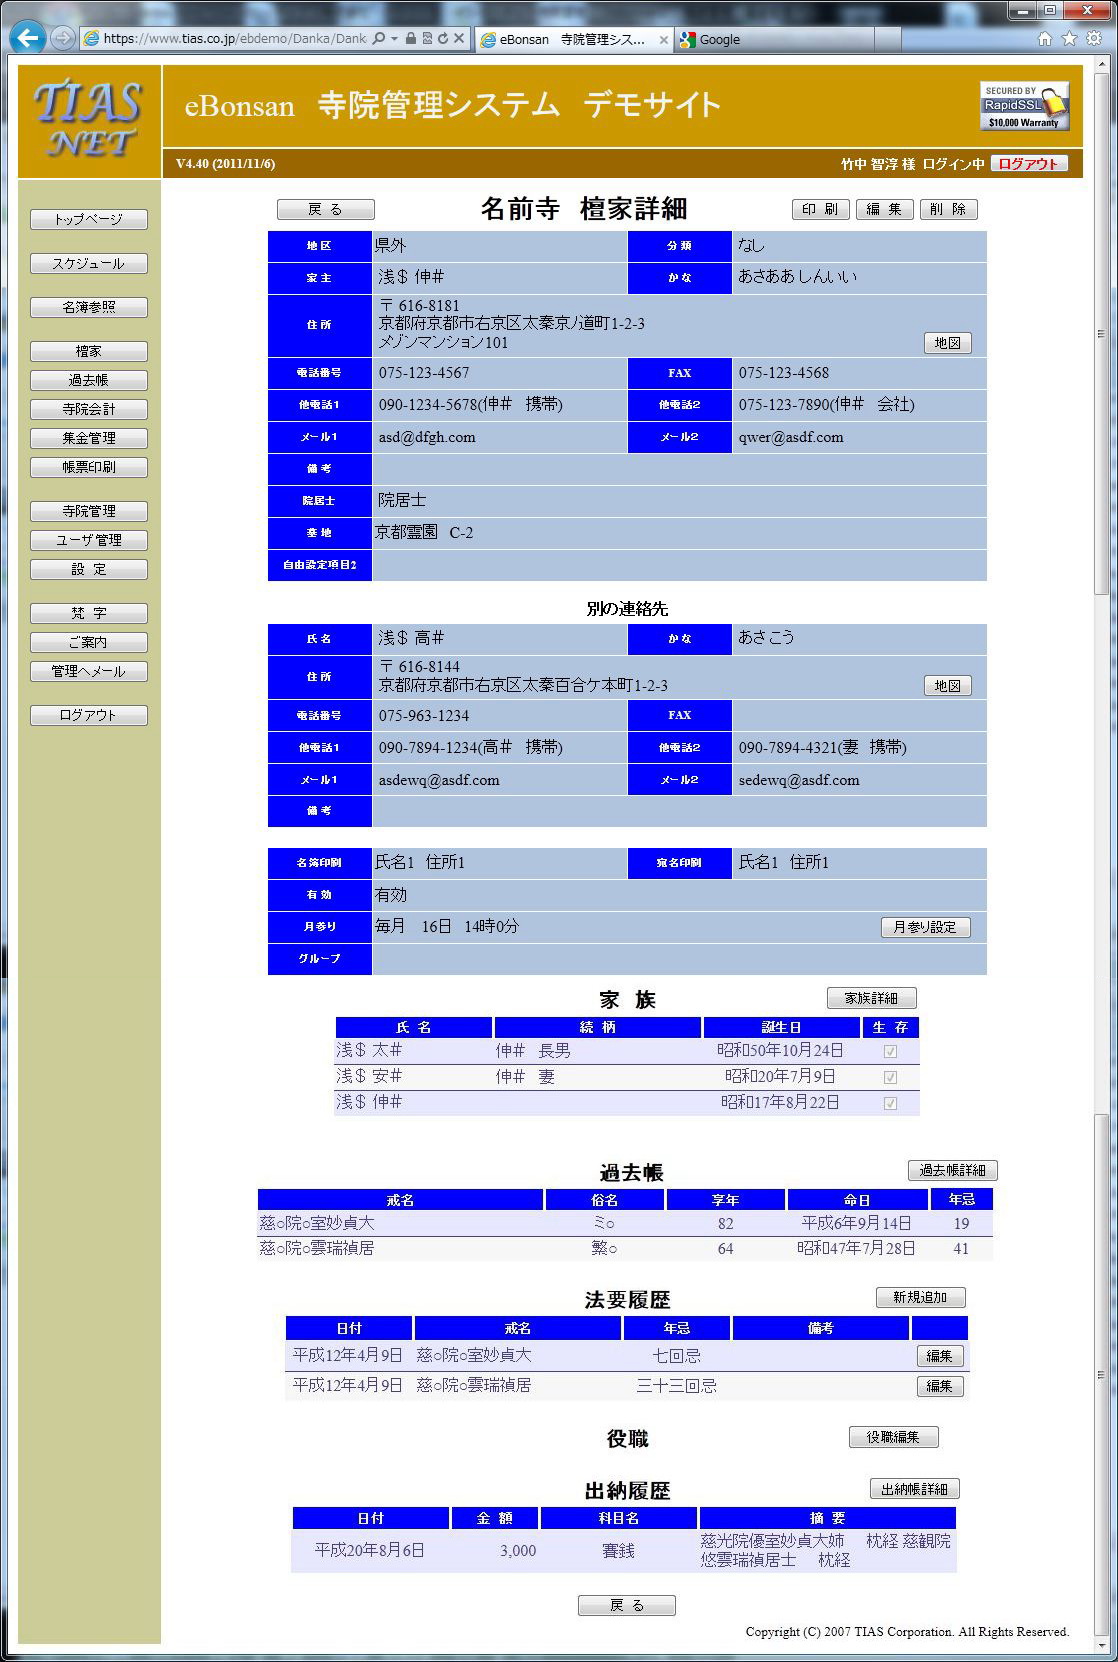Click 編集 for the 七回忌 row
The image size is (1118, 1662).
coord(940,1356)
